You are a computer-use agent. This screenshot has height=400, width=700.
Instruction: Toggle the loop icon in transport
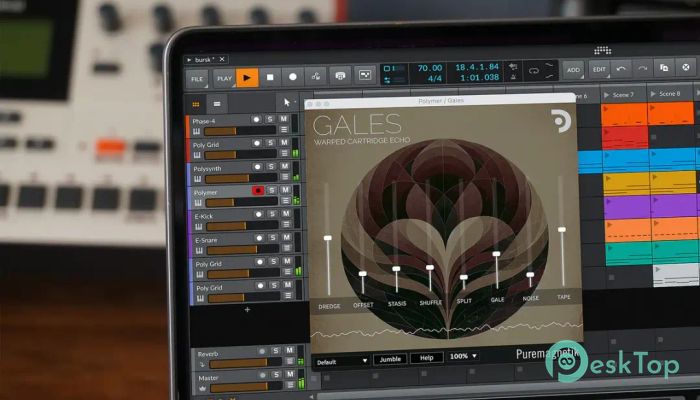(533, 71)
